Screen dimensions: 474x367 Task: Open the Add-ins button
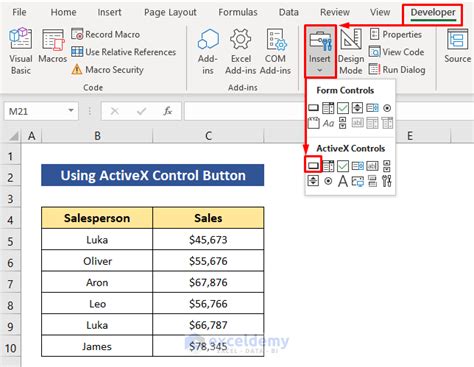[208, 51]
